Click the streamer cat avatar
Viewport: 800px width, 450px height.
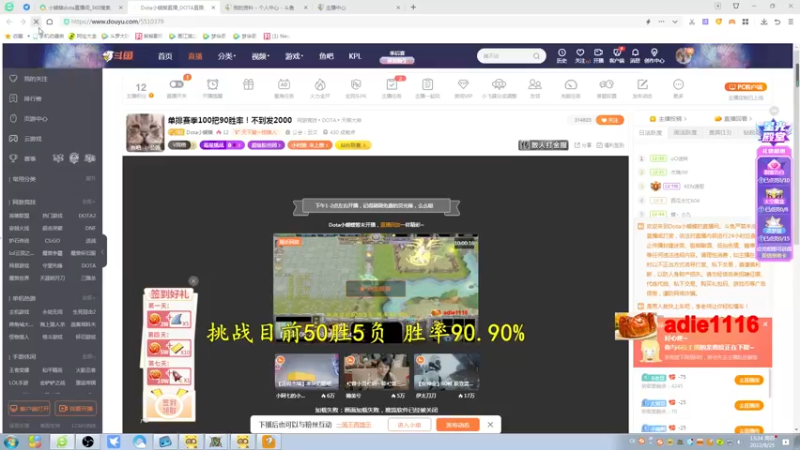coord(145,133)
